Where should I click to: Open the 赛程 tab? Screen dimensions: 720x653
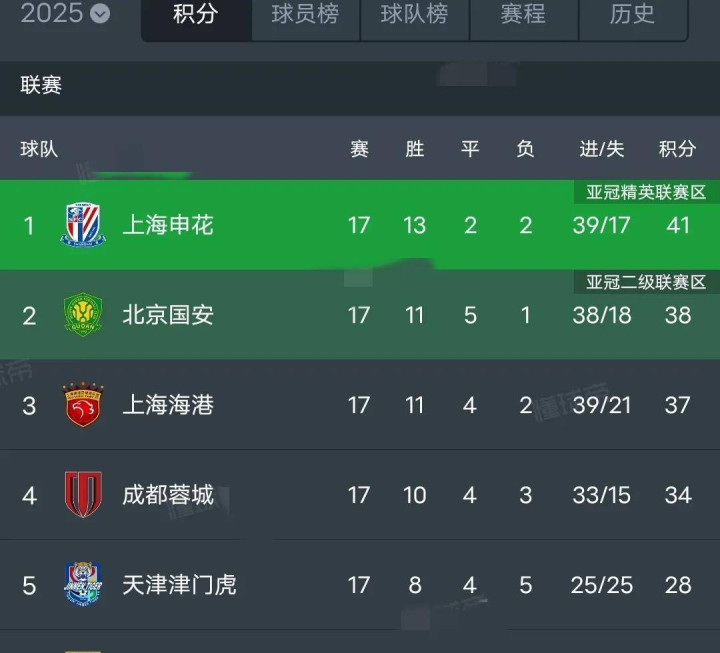[524, 15]
